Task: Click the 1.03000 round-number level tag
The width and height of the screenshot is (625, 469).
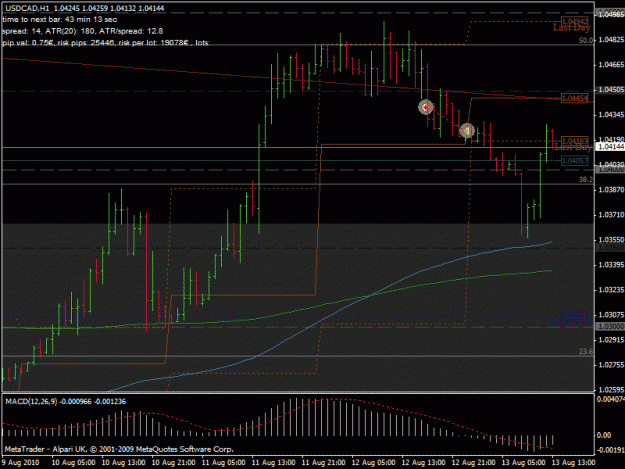Action: [x=610, y=326]
